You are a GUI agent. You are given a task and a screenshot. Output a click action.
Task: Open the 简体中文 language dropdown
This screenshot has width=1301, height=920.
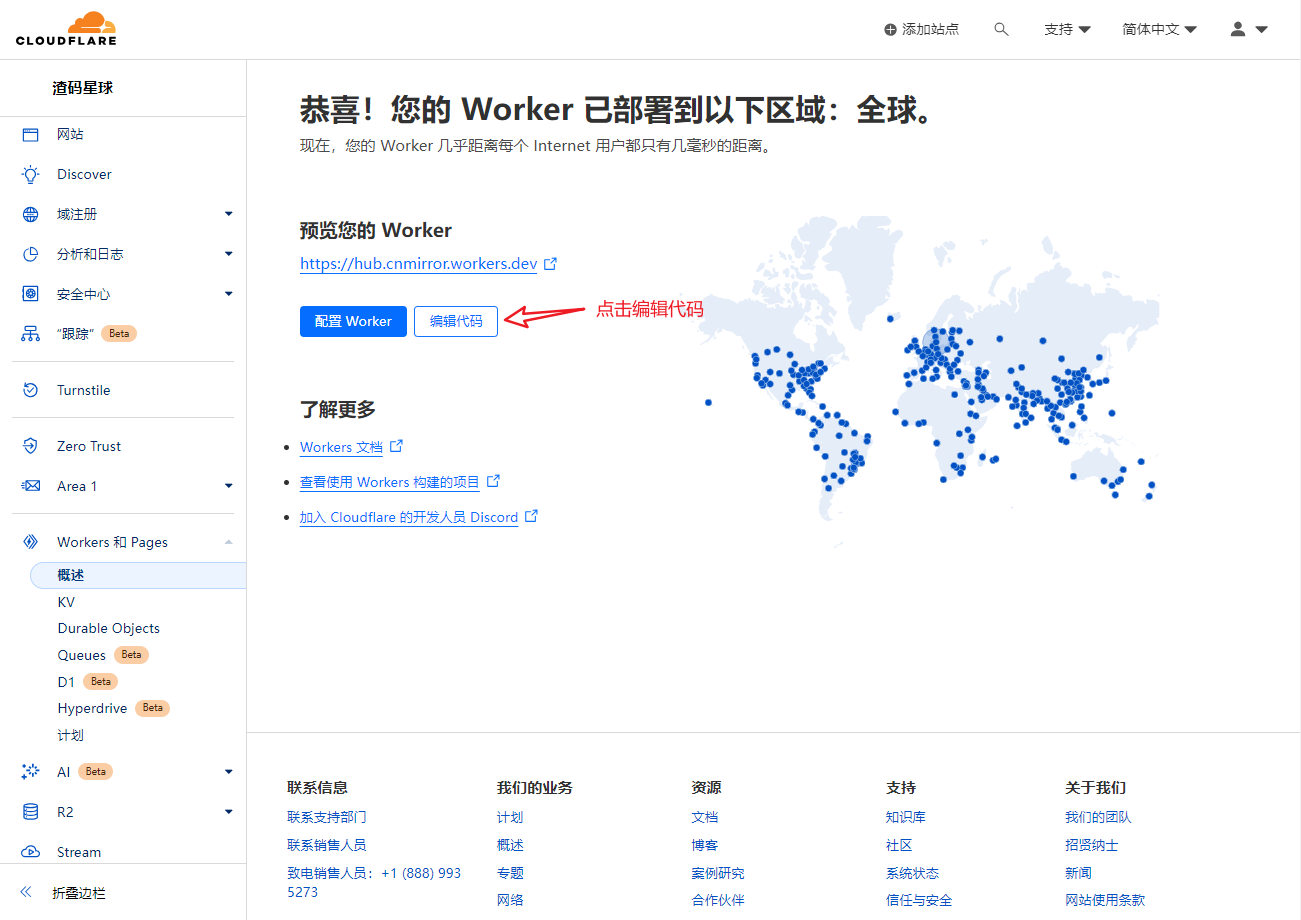pyautogui.click(x=1159, y=30)
